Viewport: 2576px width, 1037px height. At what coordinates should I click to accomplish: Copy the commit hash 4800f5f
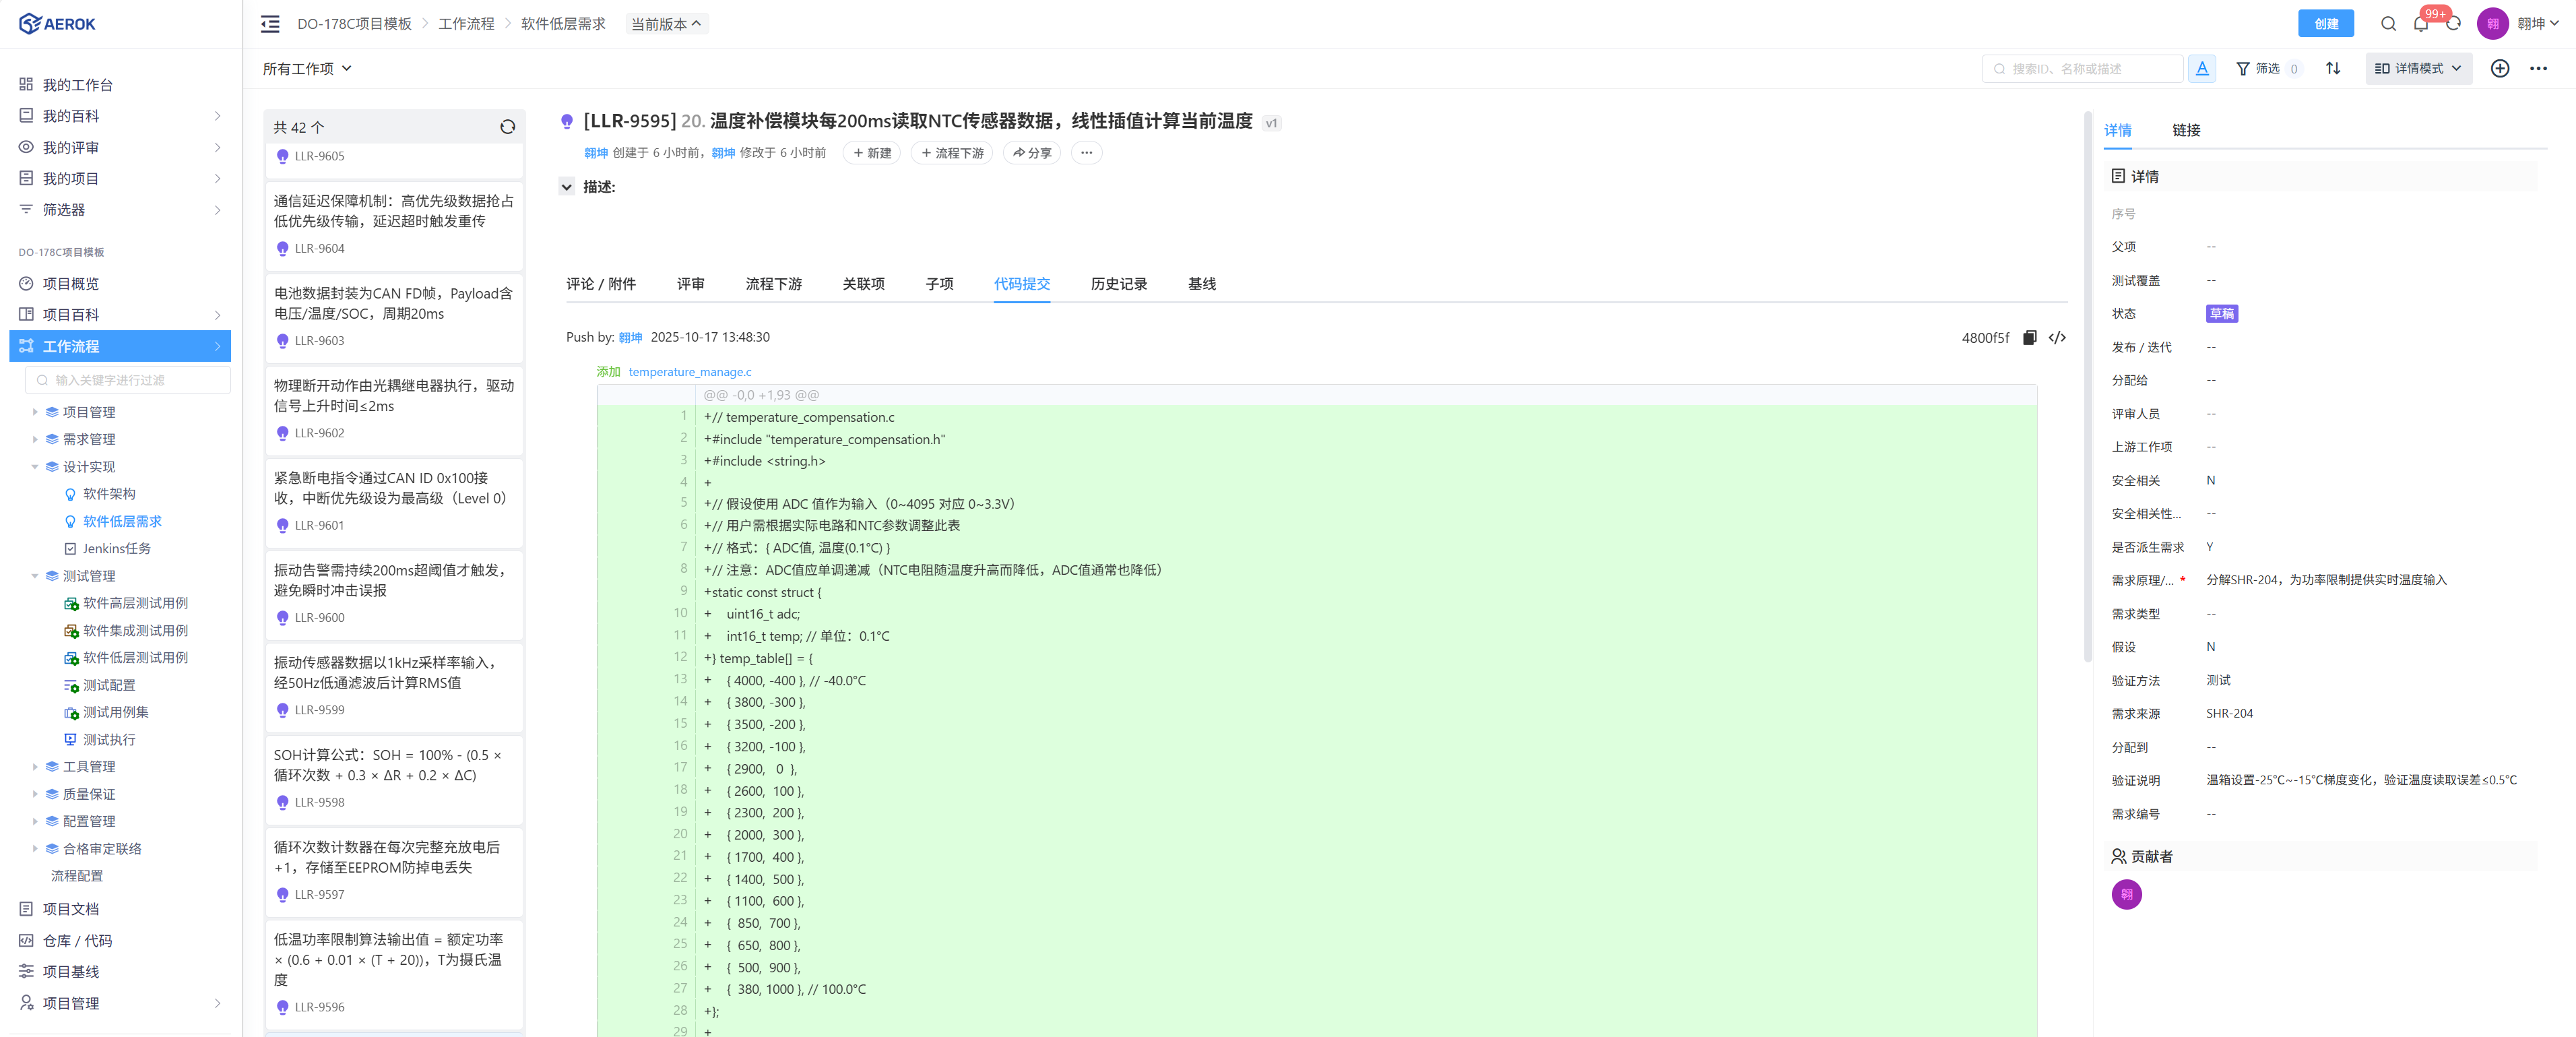click(x=2029, y=338)
